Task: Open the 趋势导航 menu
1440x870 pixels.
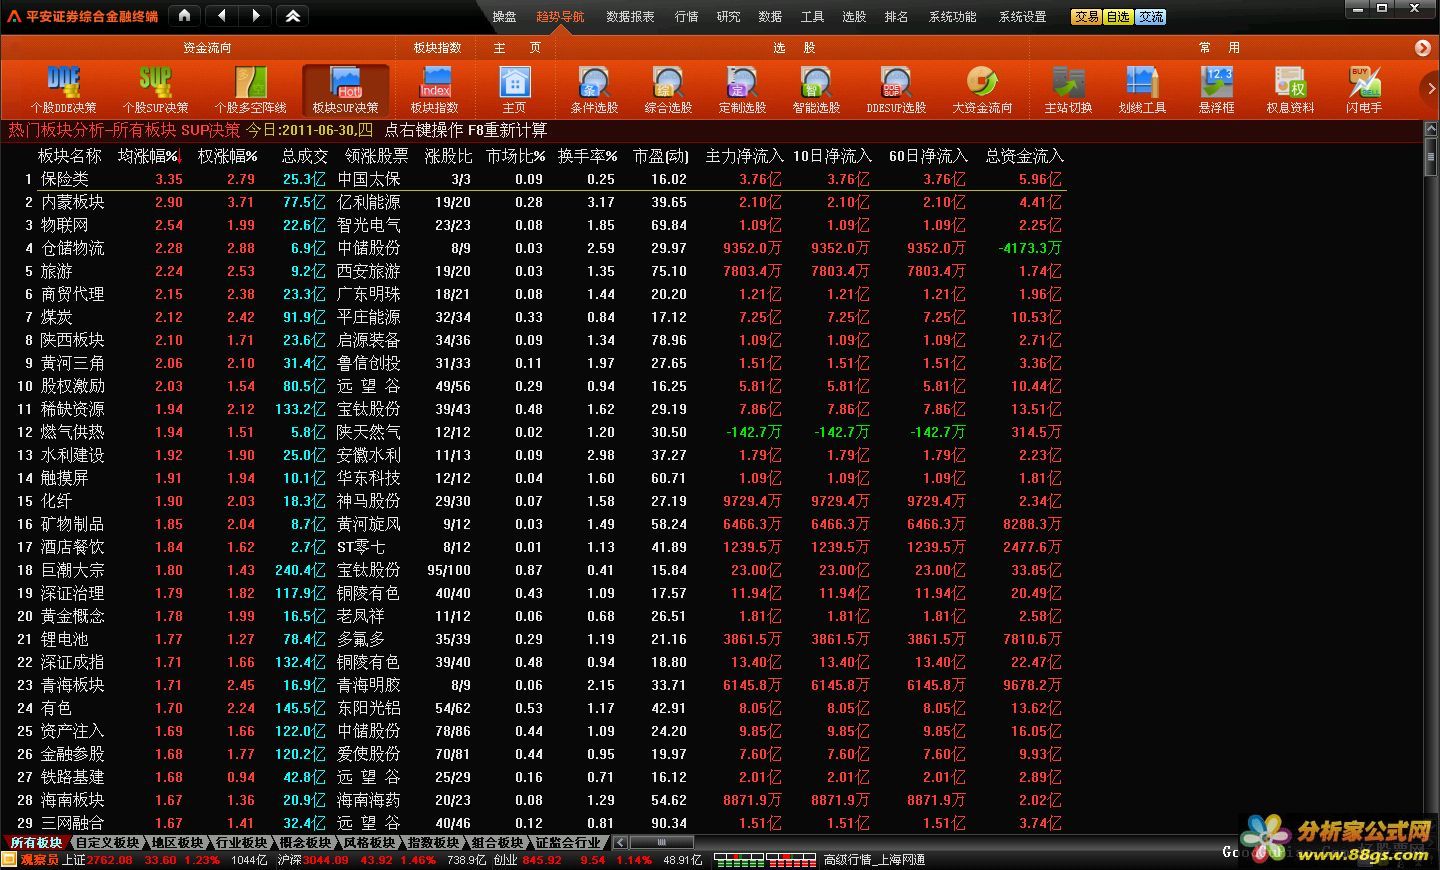Action: 560,17
